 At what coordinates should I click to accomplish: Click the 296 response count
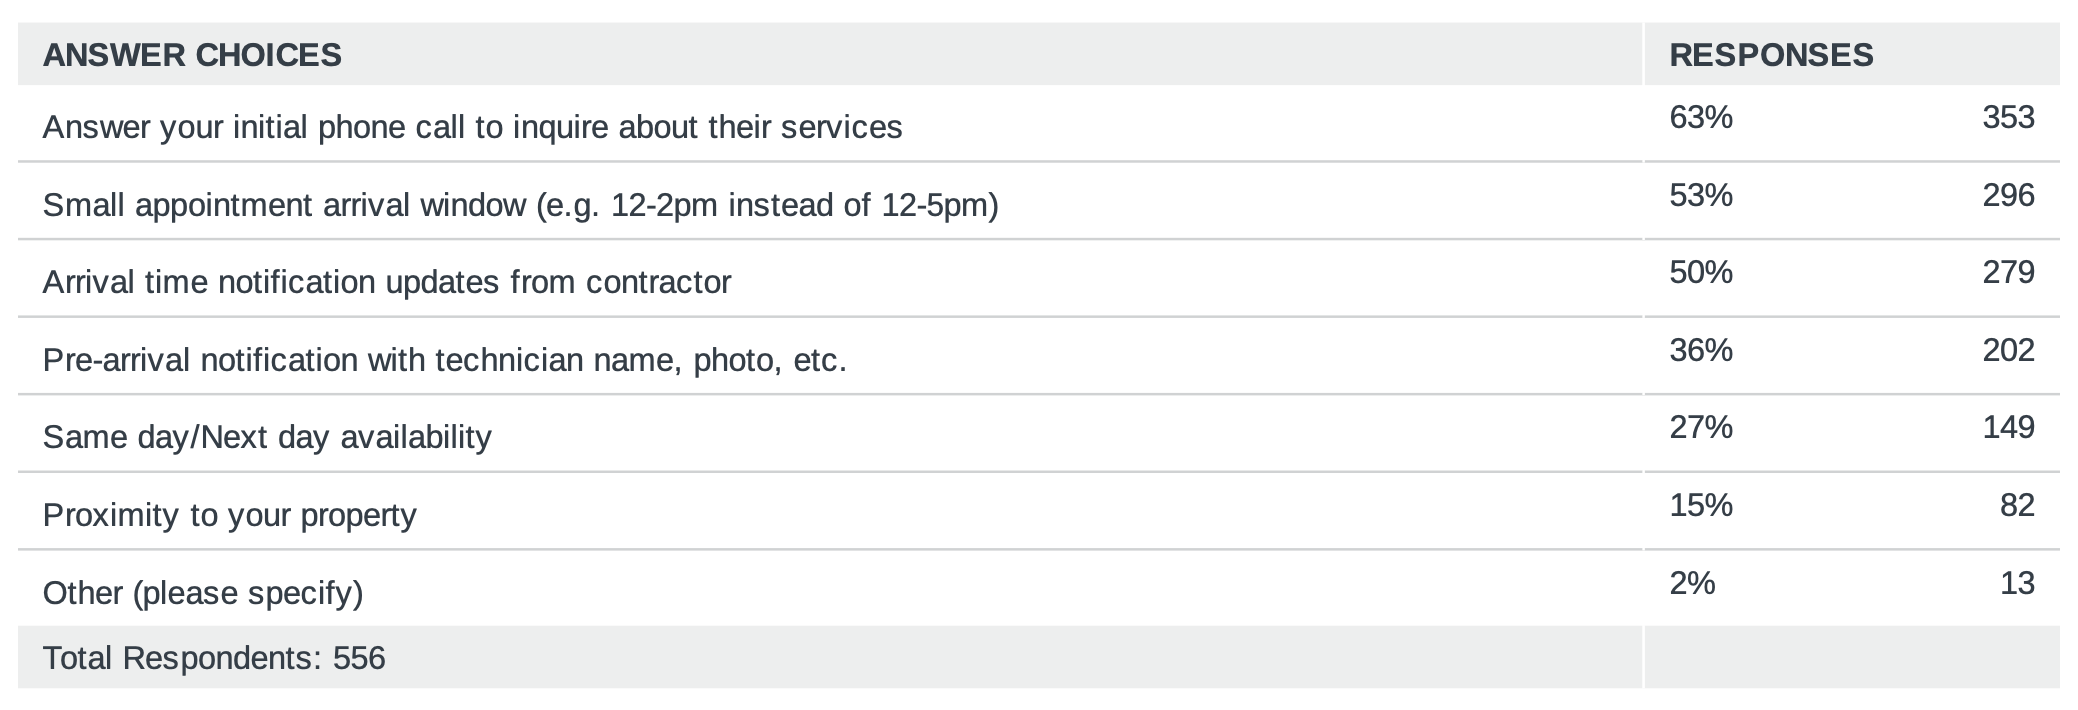2008,194
